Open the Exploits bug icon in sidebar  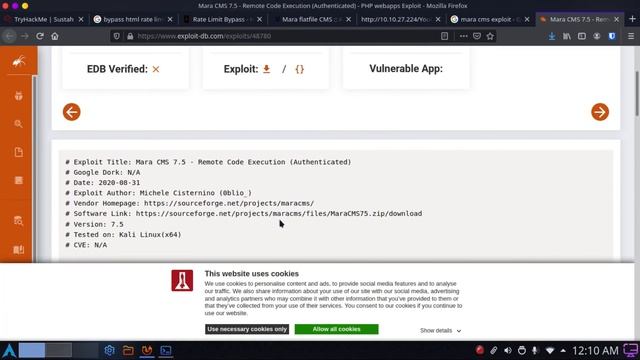click(x=18, y=96)
